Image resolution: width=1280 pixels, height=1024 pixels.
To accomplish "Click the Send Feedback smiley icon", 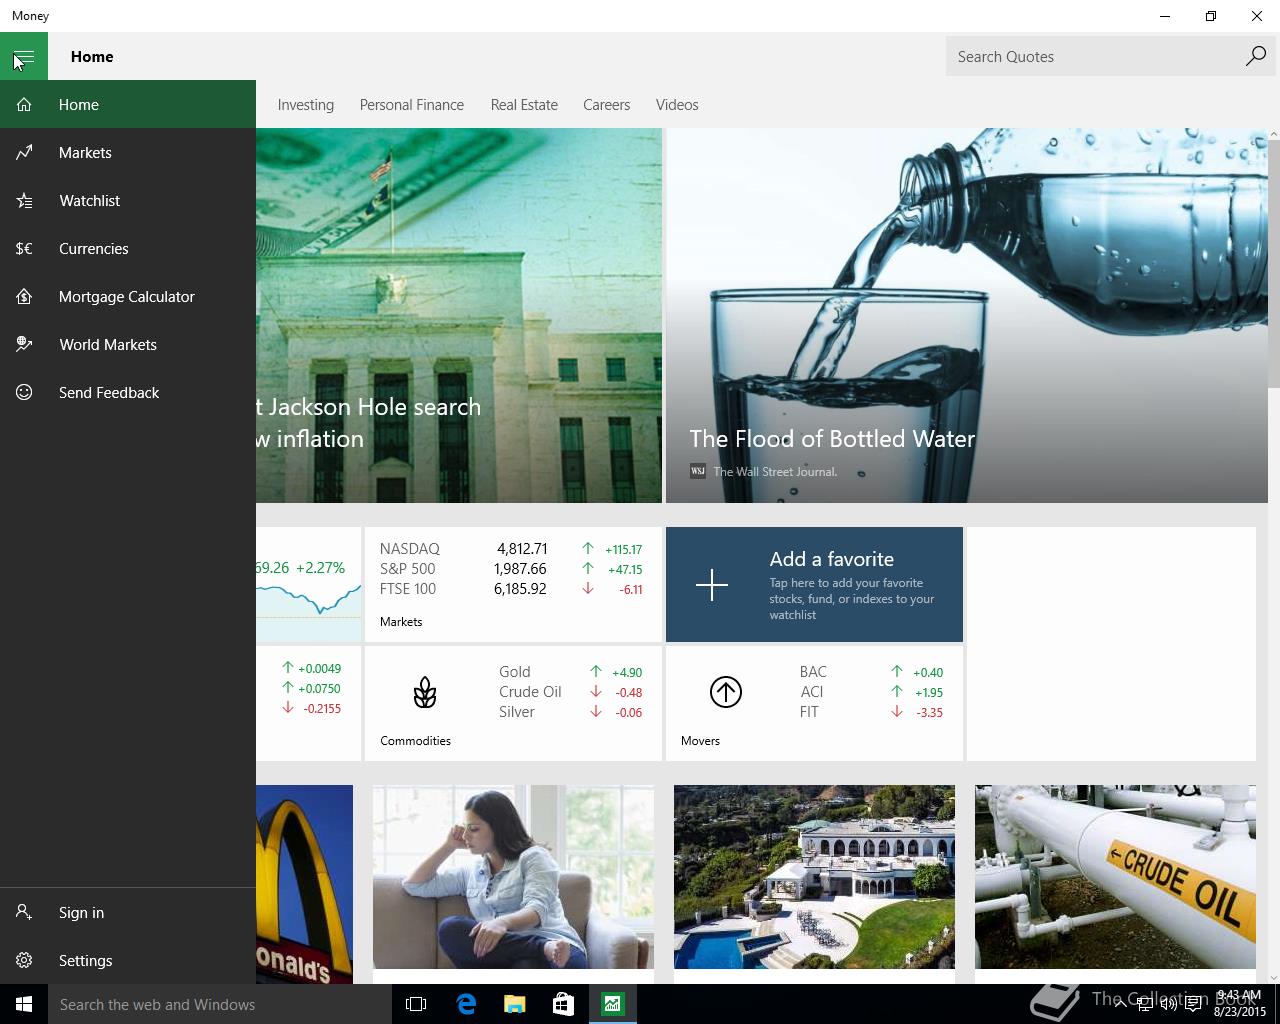I will [x=24, y=393].
